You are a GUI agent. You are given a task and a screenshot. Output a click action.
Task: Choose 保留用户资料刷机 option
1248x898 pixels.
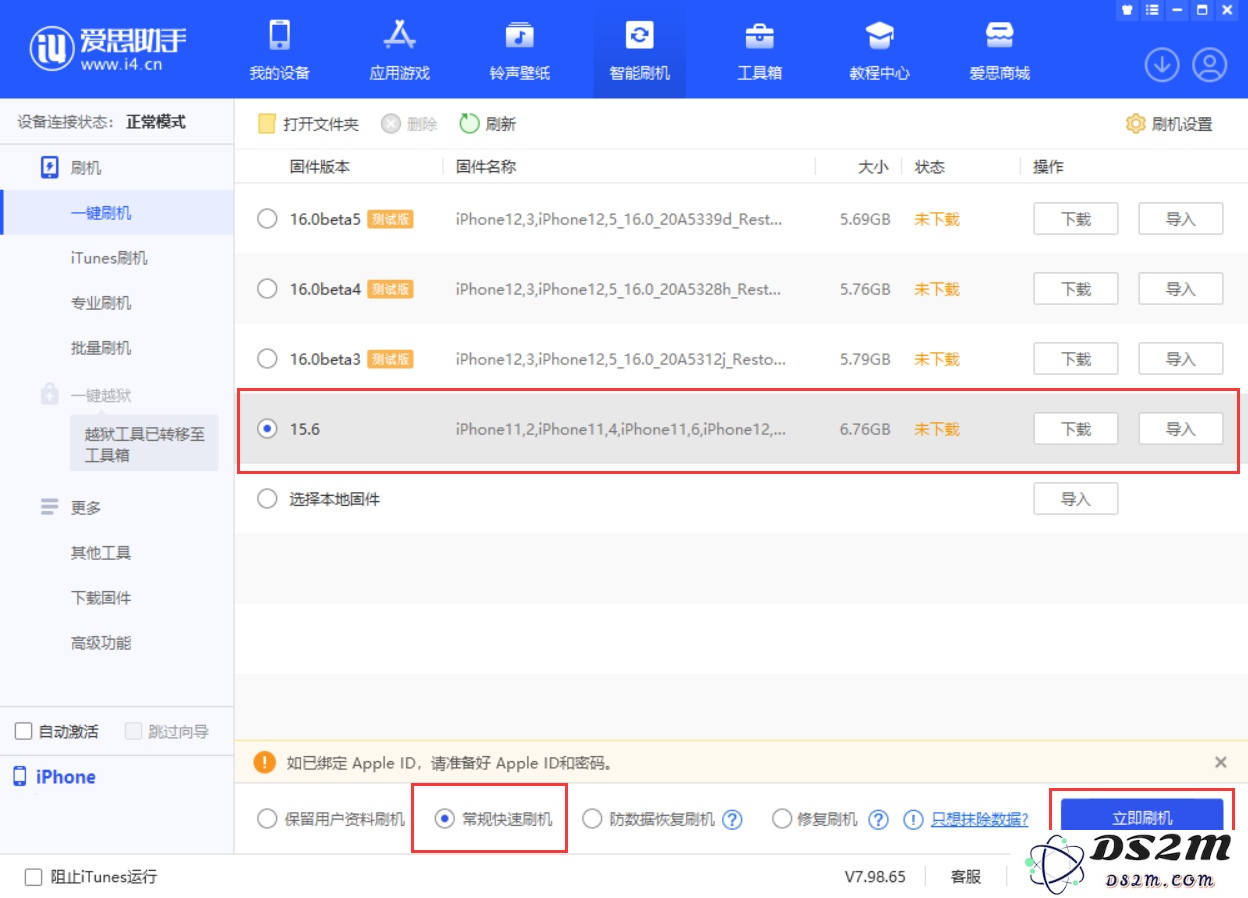pos(331,819)
